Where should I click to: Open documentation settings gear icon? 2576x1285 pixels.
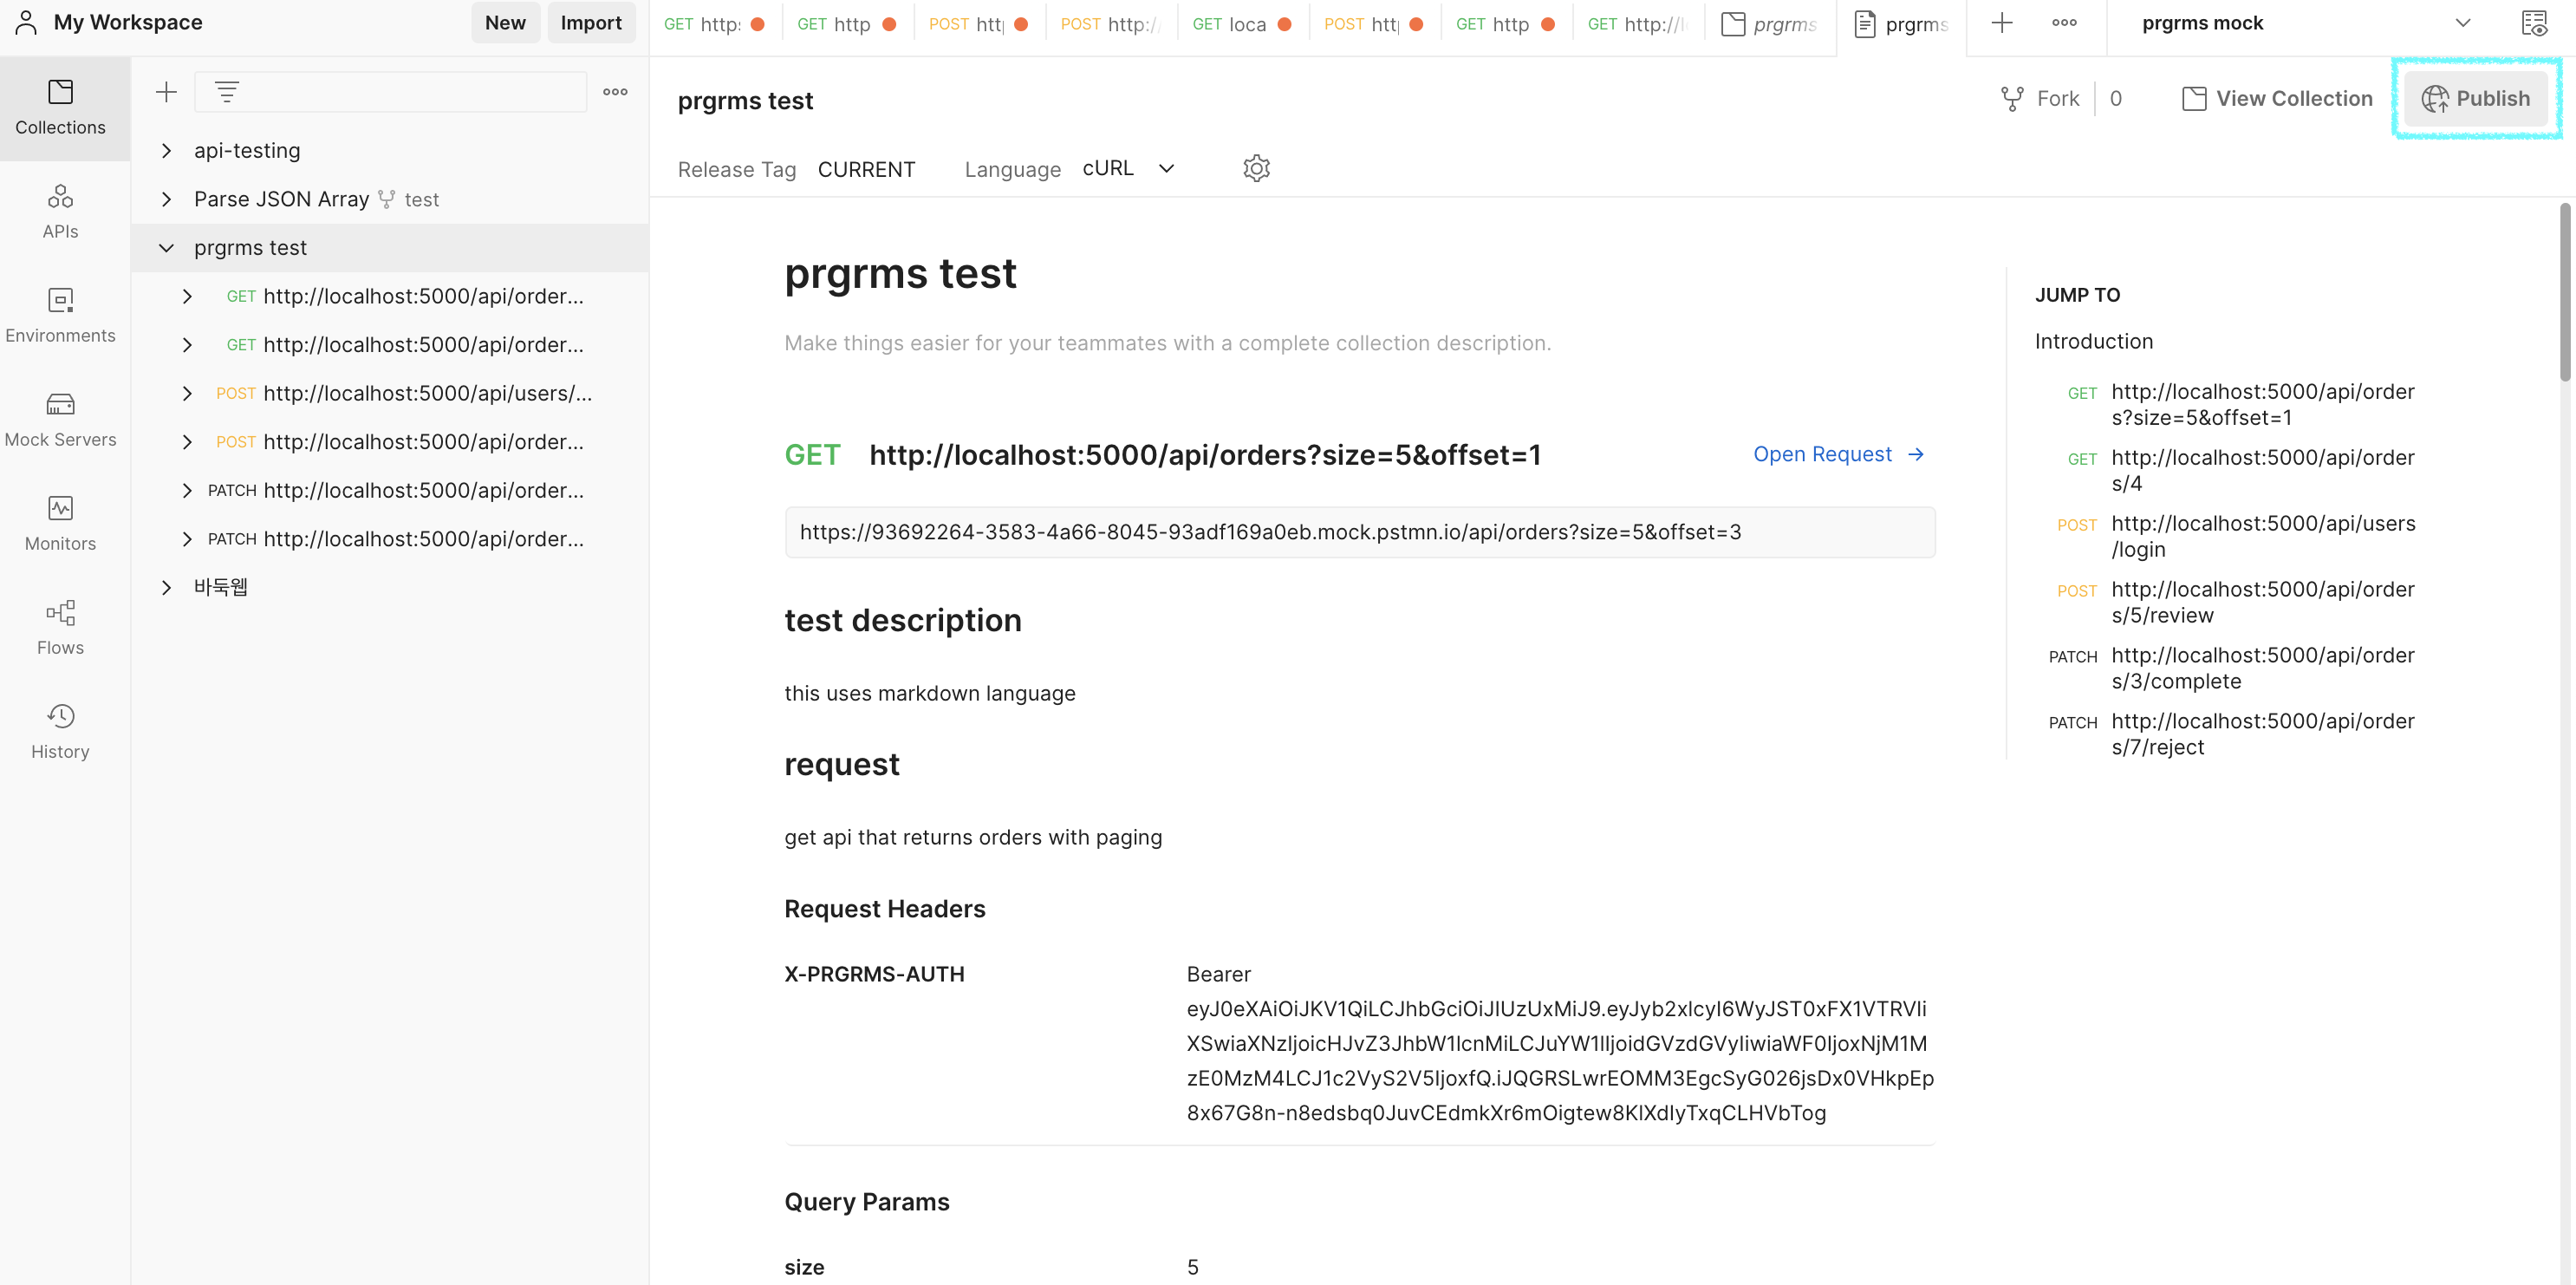click(x=1256, y=168)
